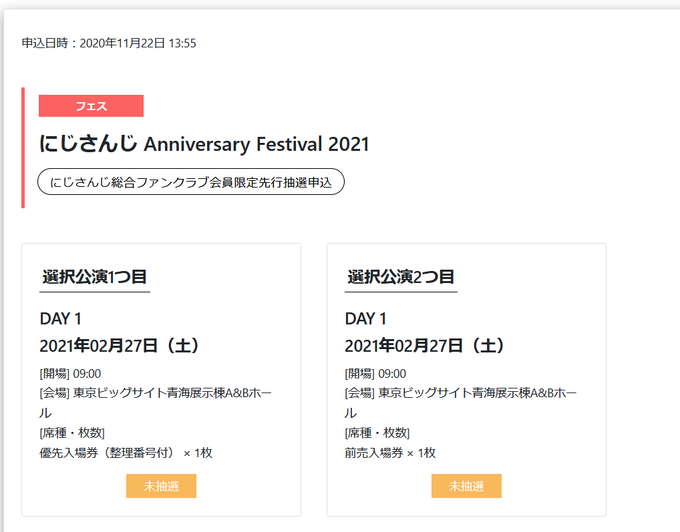Click 前売入場券 × 1枚 ticket text
This screenshot has width=680, height=532.
tap(390, 453)
